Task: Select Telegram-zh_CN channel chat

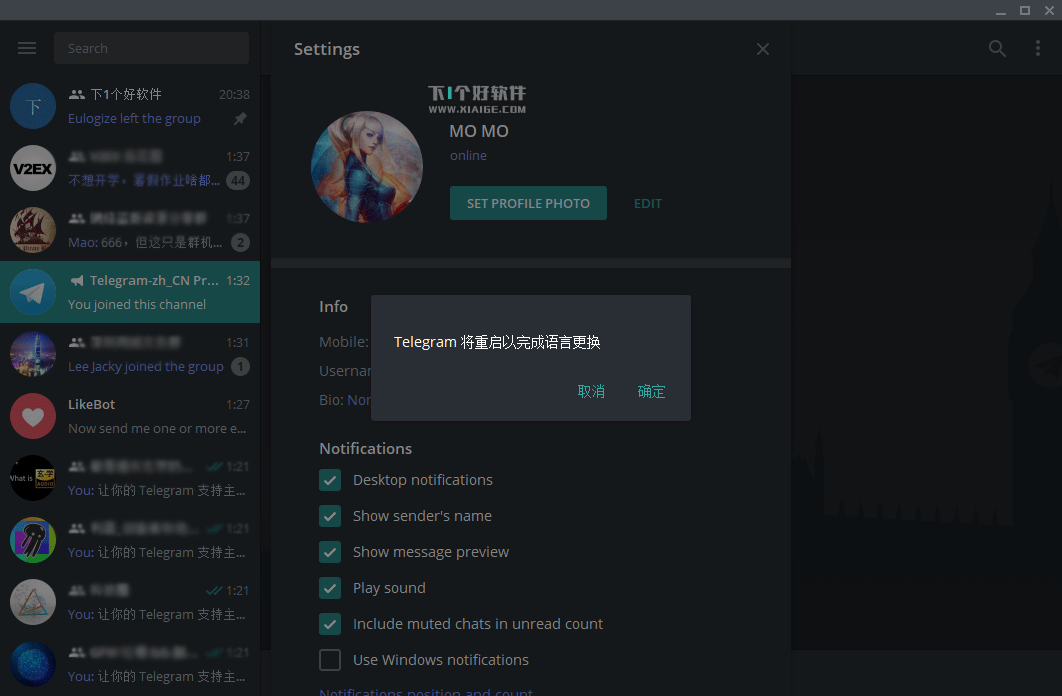Action: (x=130, y=292)
